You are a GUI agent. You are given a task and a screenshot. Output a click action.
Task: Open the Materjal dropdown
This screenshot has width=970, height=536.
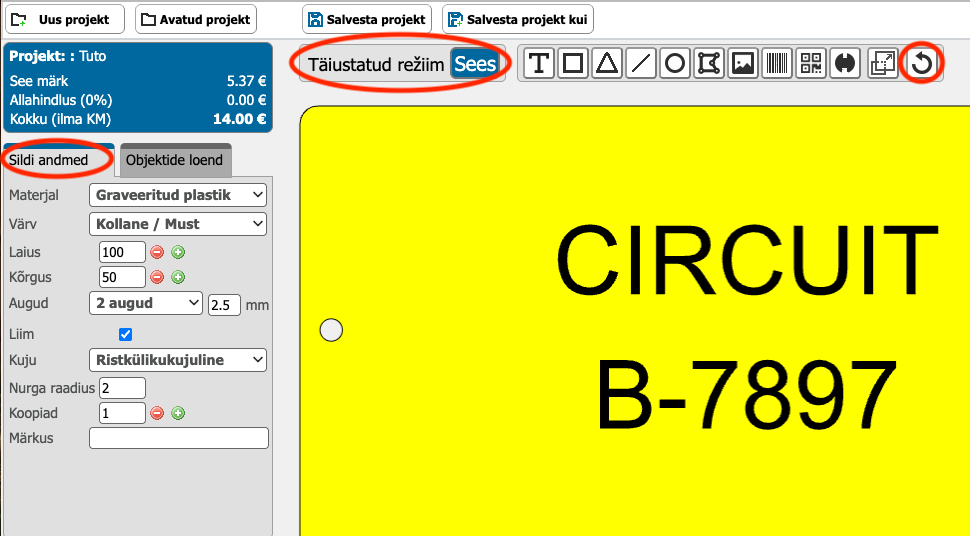[178, 195]
